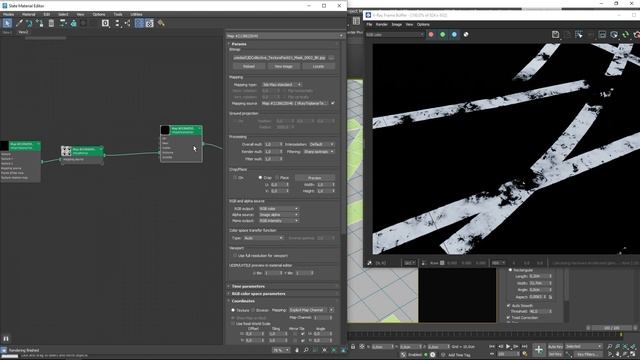Image resolution: width=640 pixels, height=360 pixels.
Task: Click Assign Material to Selection icon
Action: (x=40, y=23)
